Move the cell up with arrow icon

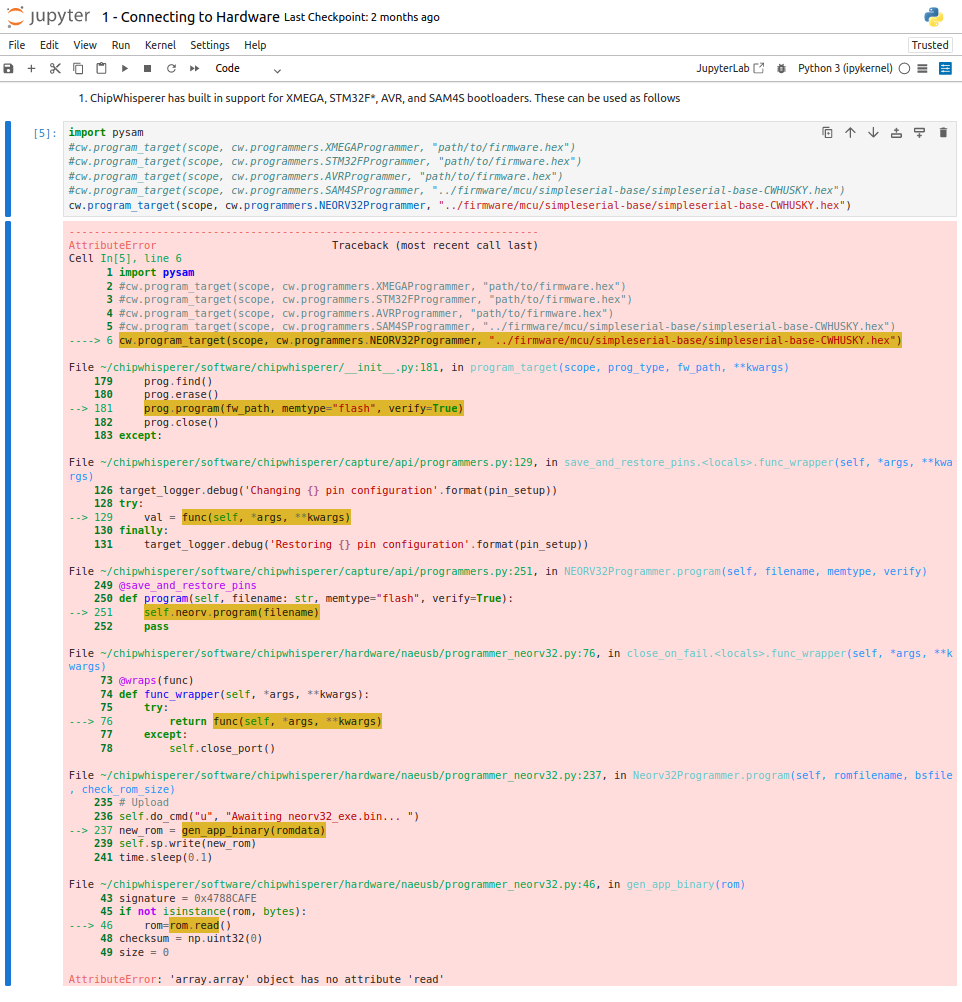(850, 132)
